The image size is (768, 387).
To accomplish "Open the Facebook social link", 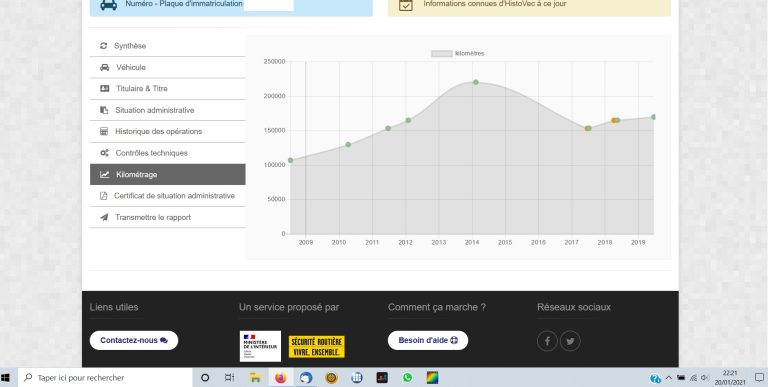I will pos(547,341).
